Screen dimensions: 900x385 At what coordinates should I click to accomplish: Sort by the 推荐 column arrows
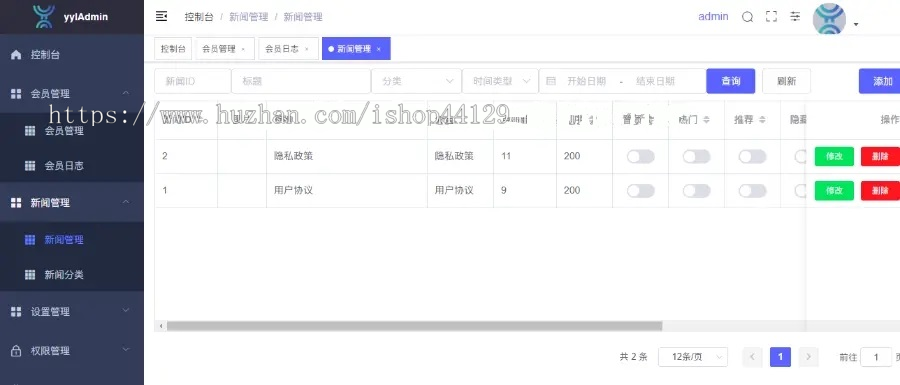[762, 119]
